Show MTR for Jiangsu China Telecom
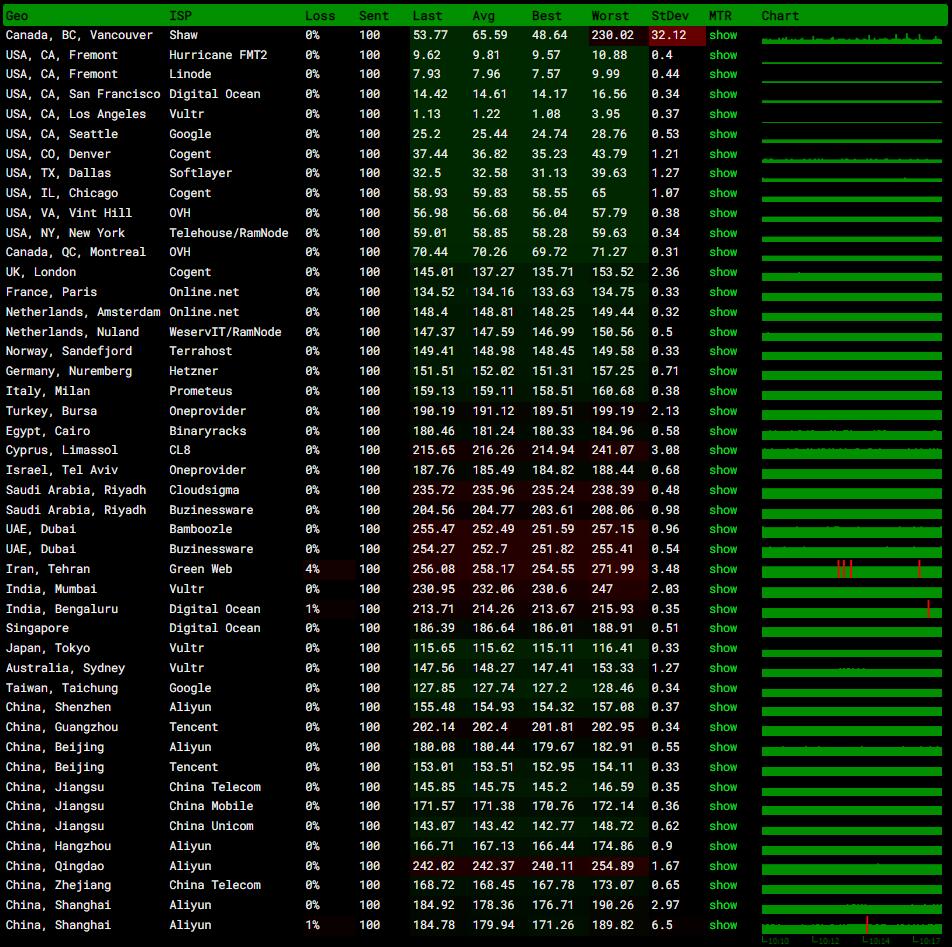952x947 pixels. (723, 787)
